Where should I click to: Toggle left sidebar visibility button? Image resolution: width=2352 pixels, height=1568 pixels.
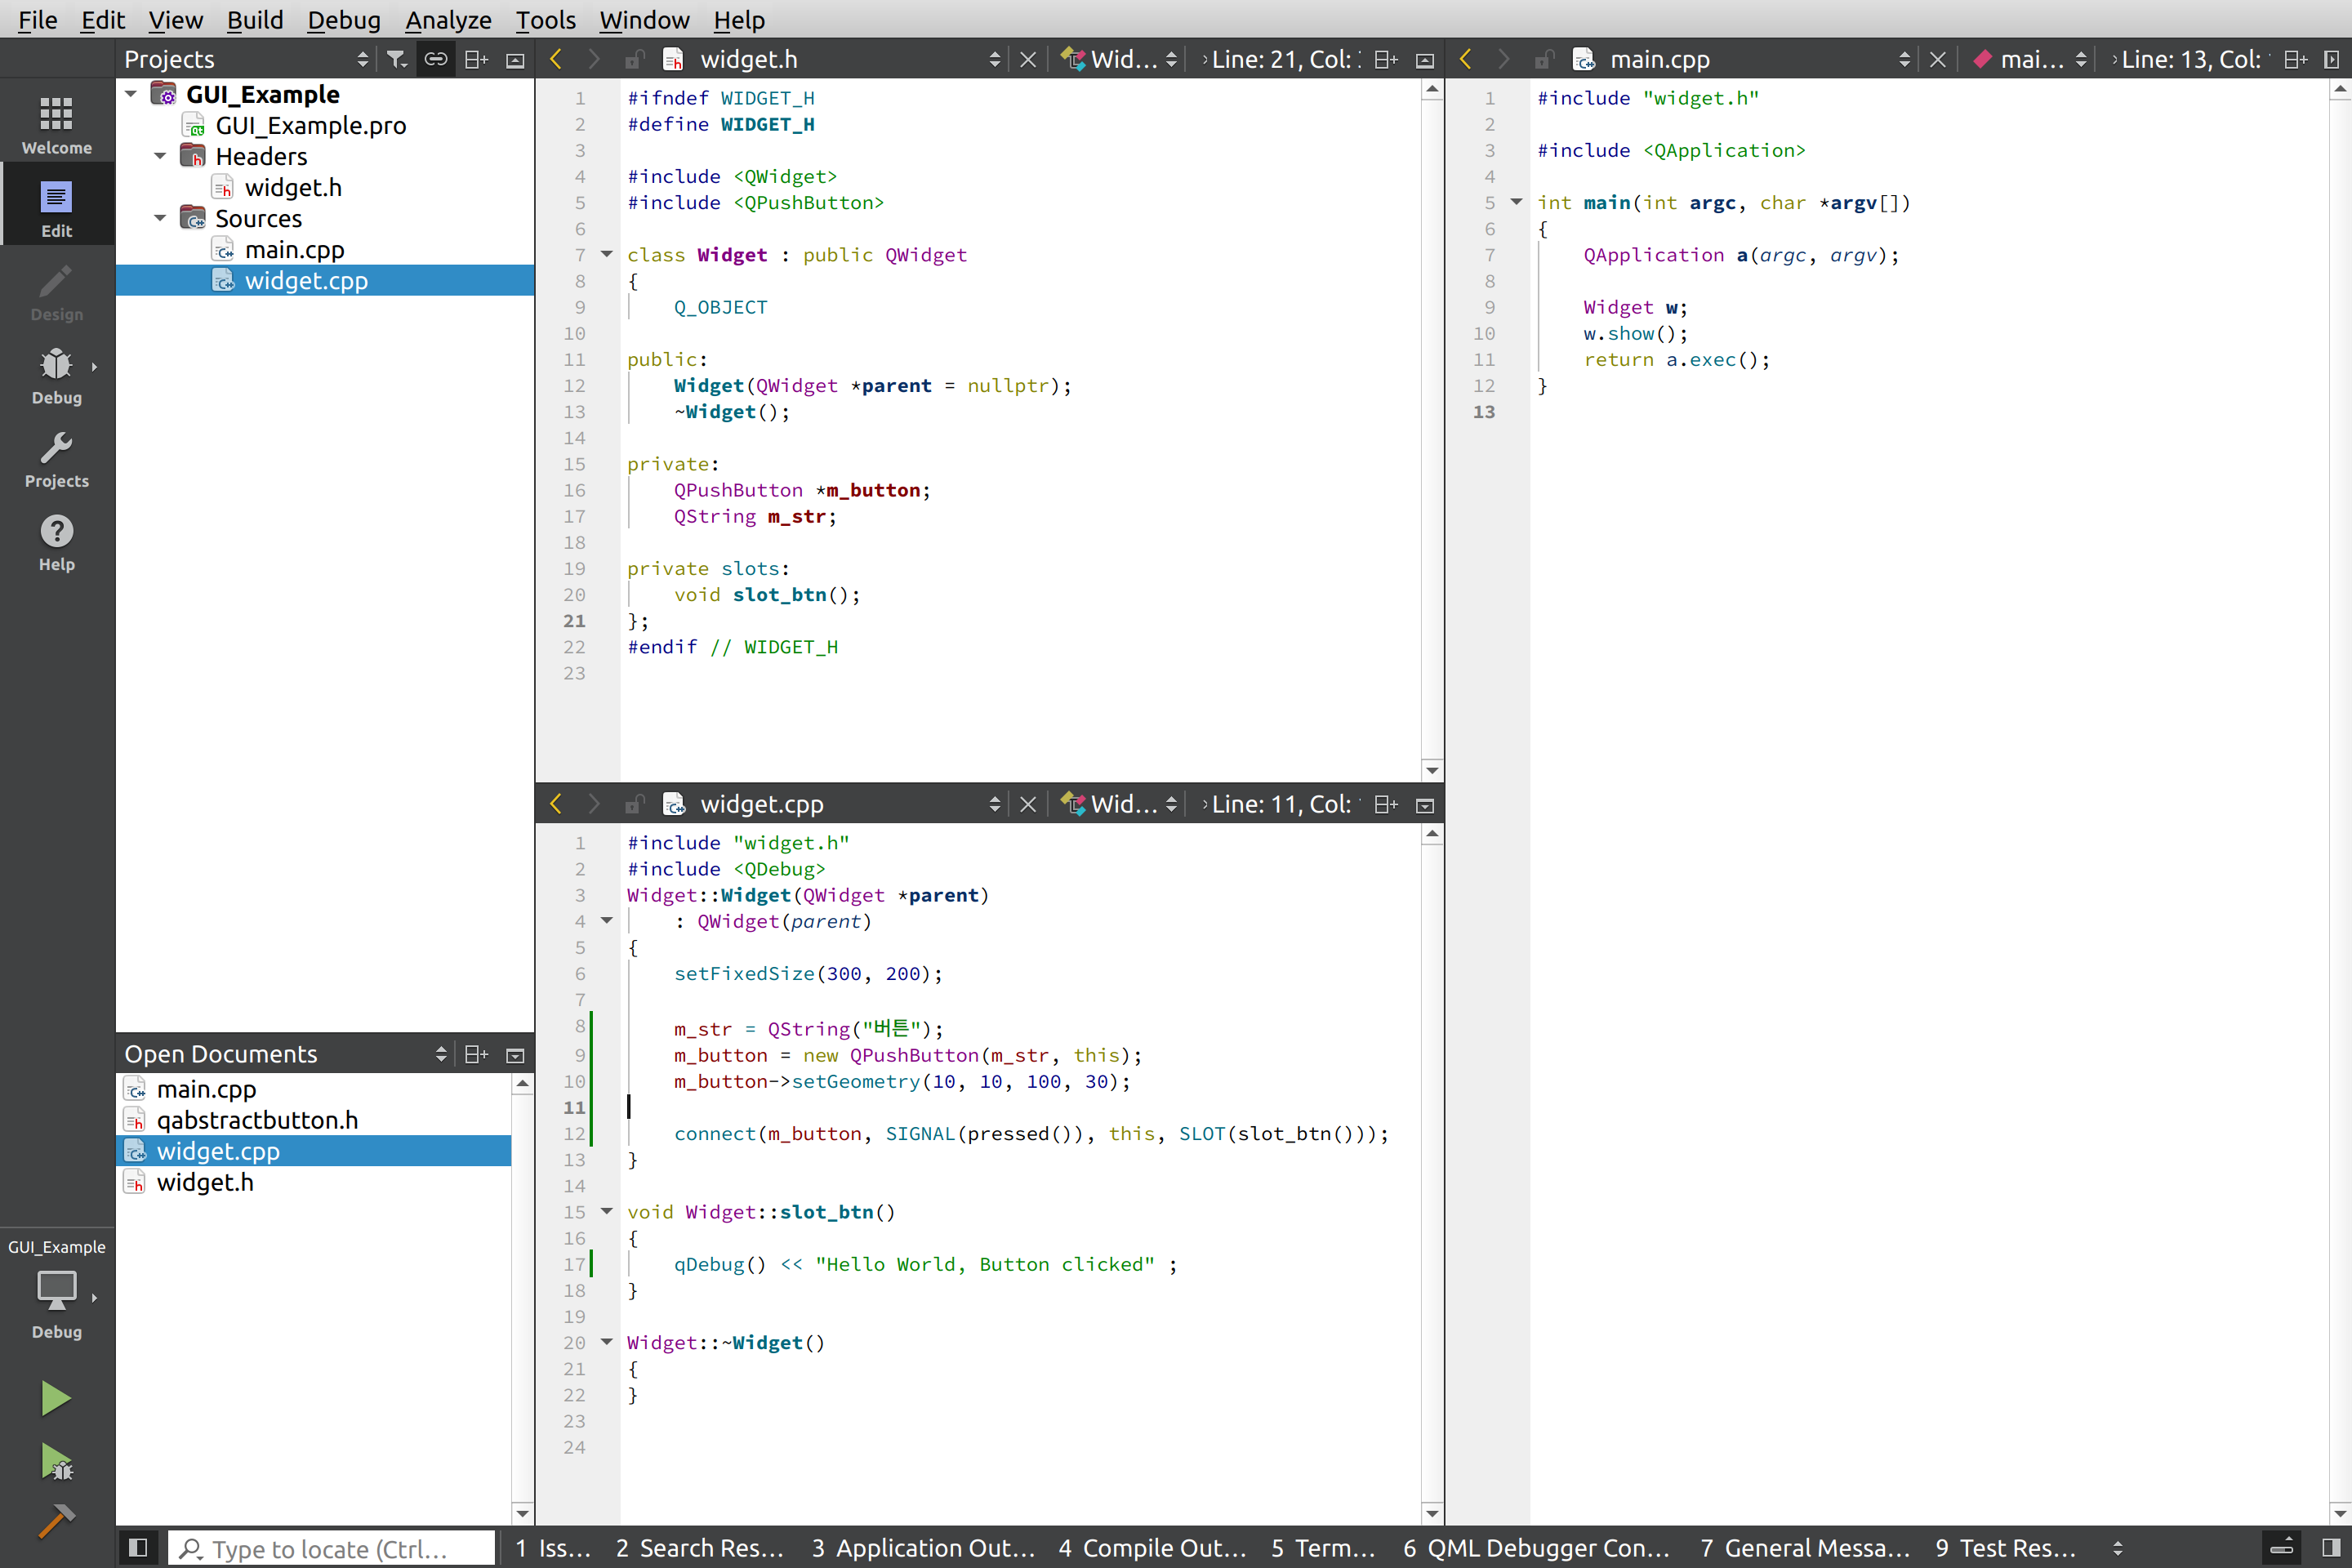pos(139,1548)
